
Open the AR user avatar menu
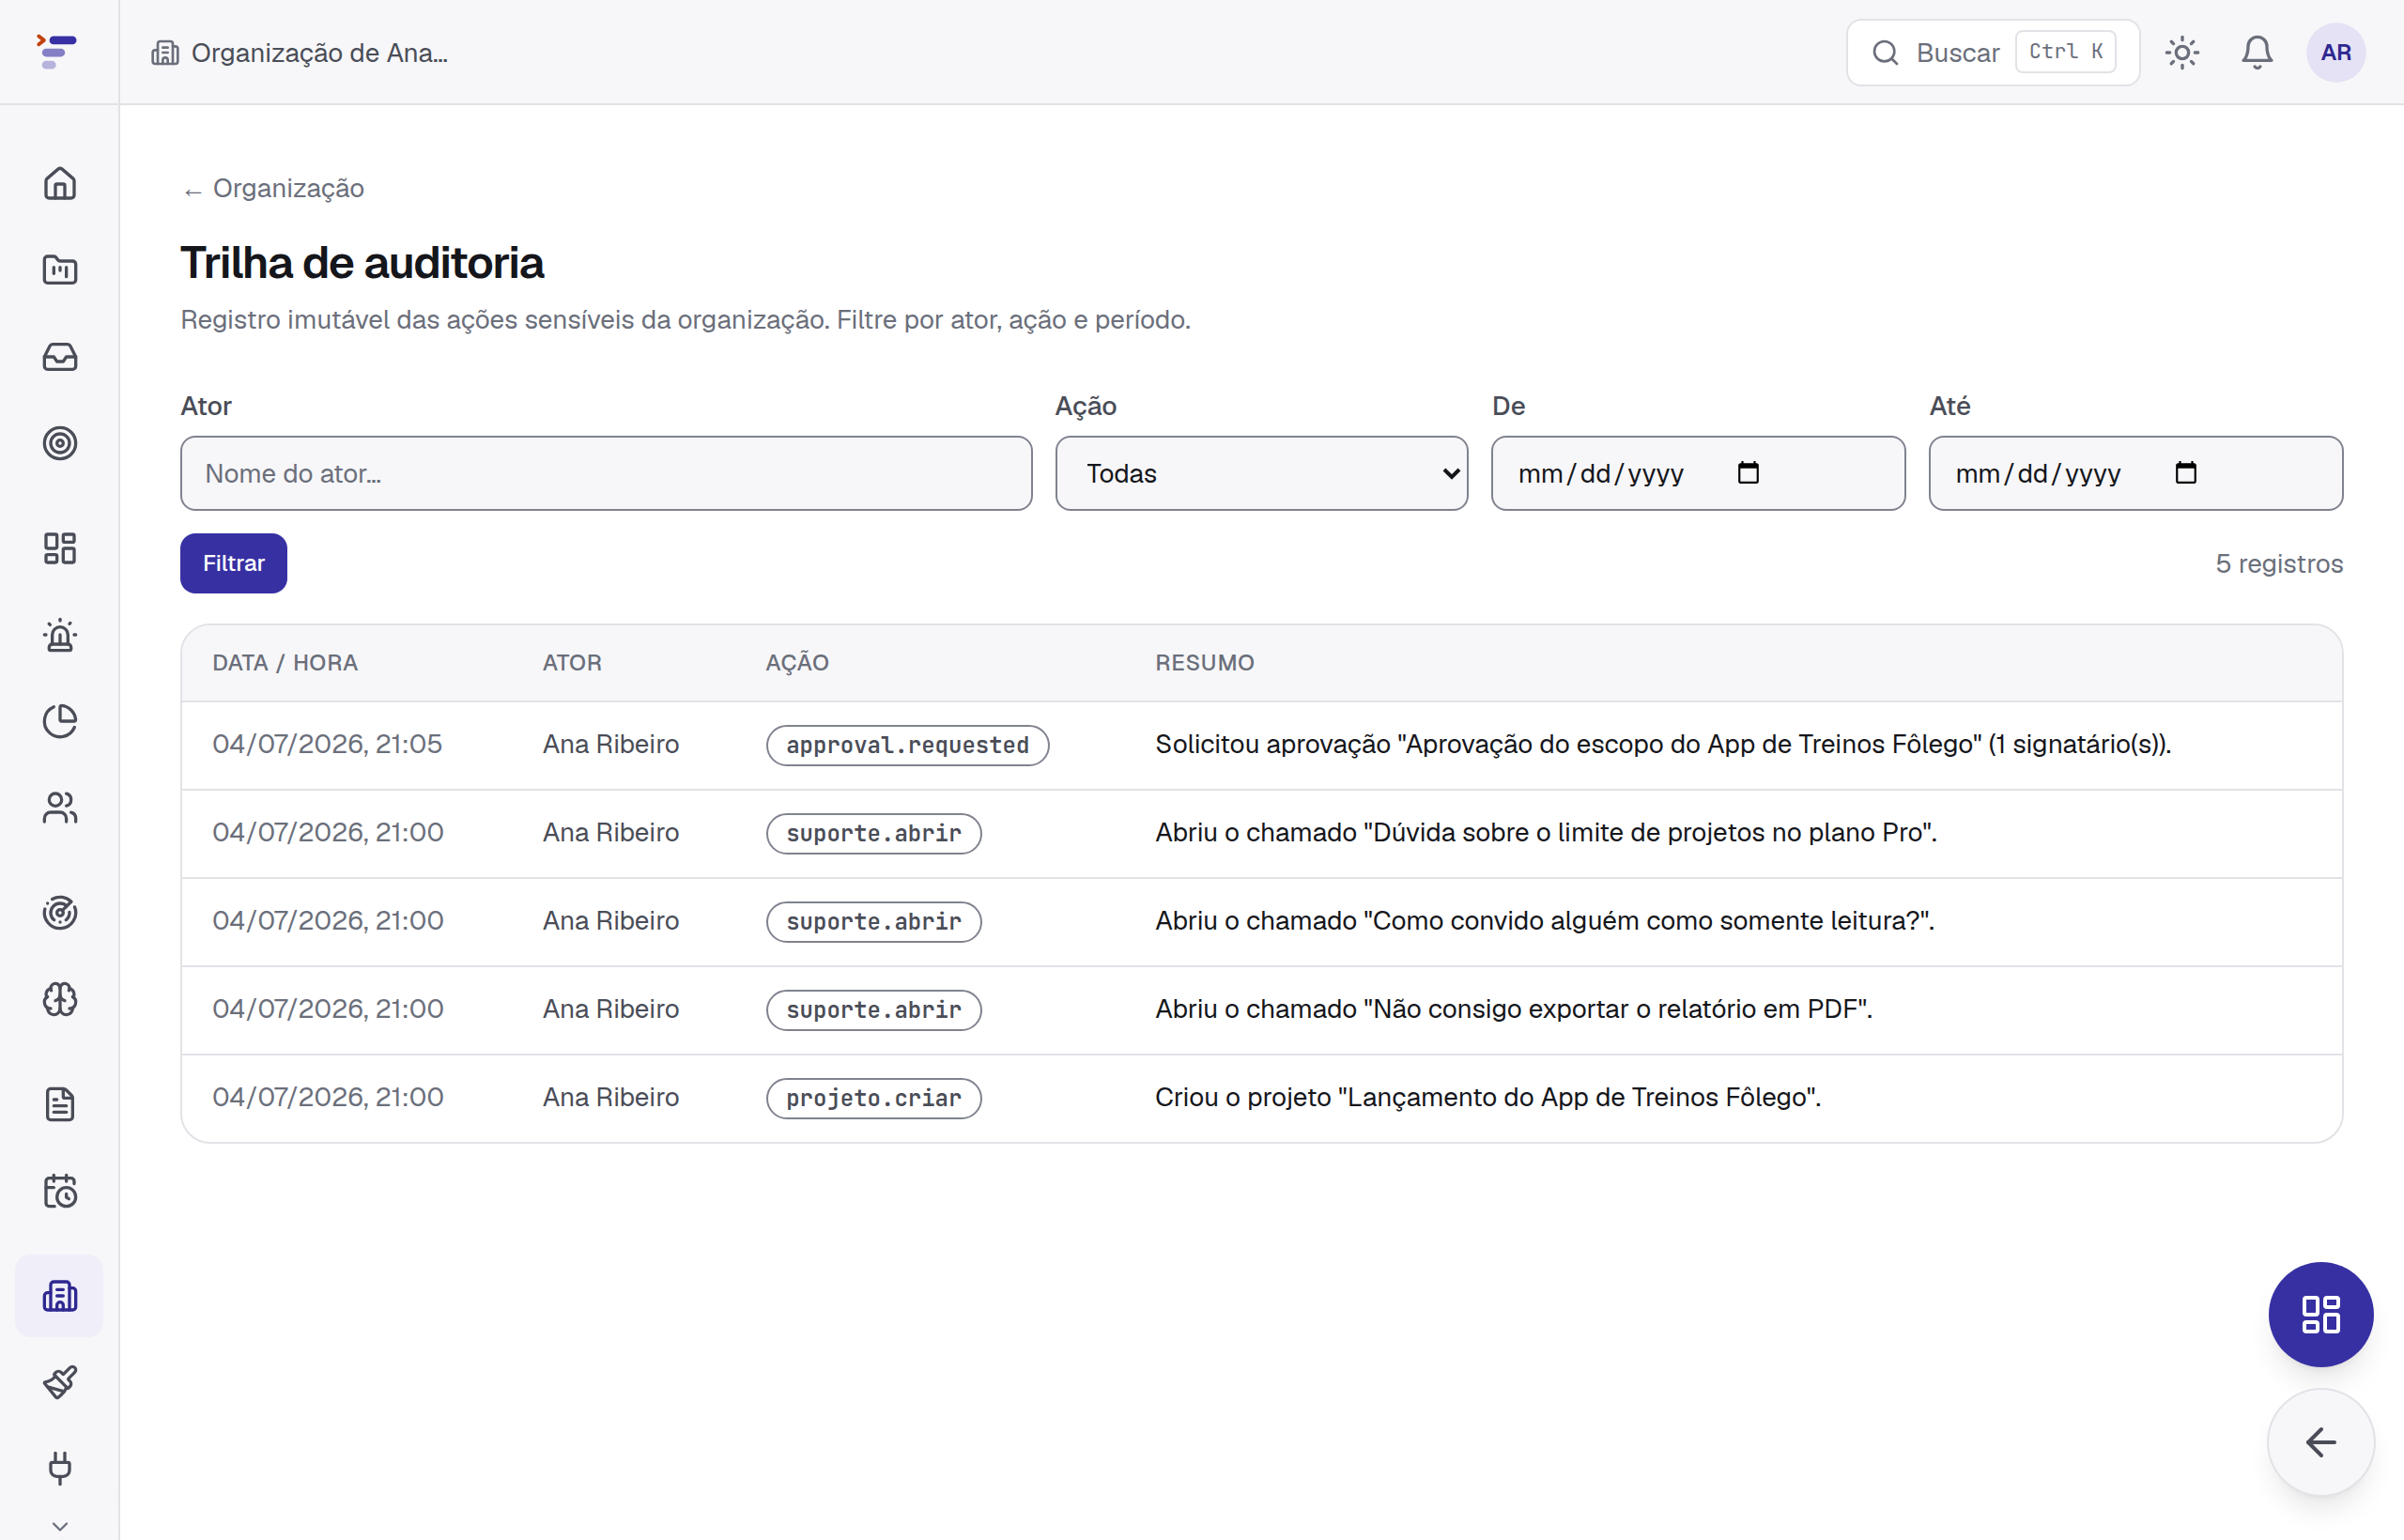pyautogui.click(x=2335, y=52)
